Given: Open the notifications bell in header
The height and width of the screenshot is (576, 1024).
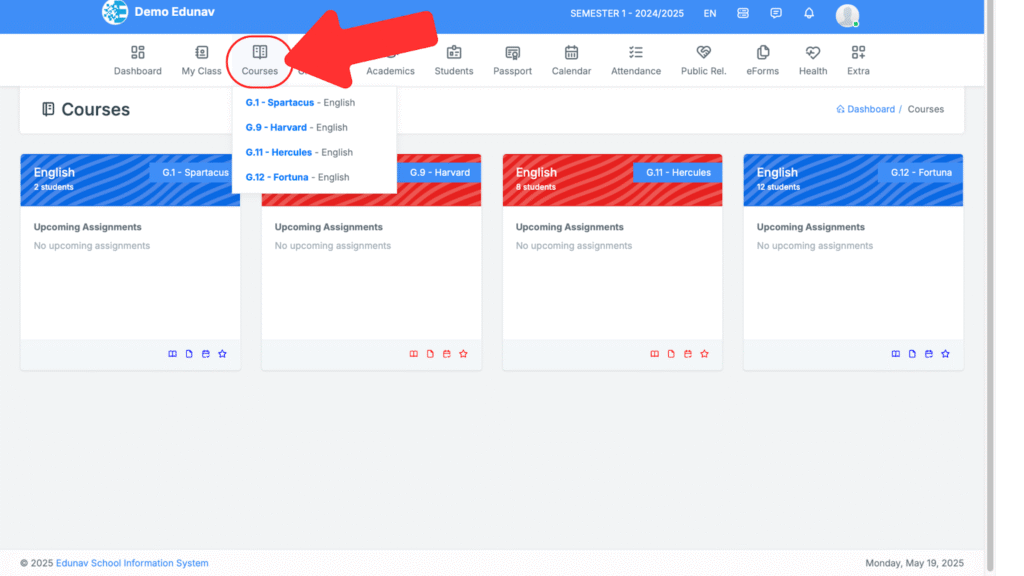Looking at the screenshot, I should pyautogui.click(x=808, y=14).
